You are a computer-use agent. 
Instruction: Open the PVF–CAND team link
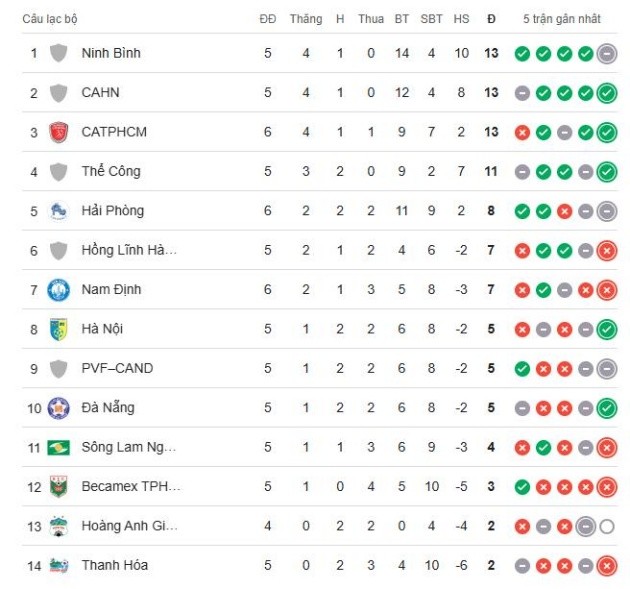117,369
